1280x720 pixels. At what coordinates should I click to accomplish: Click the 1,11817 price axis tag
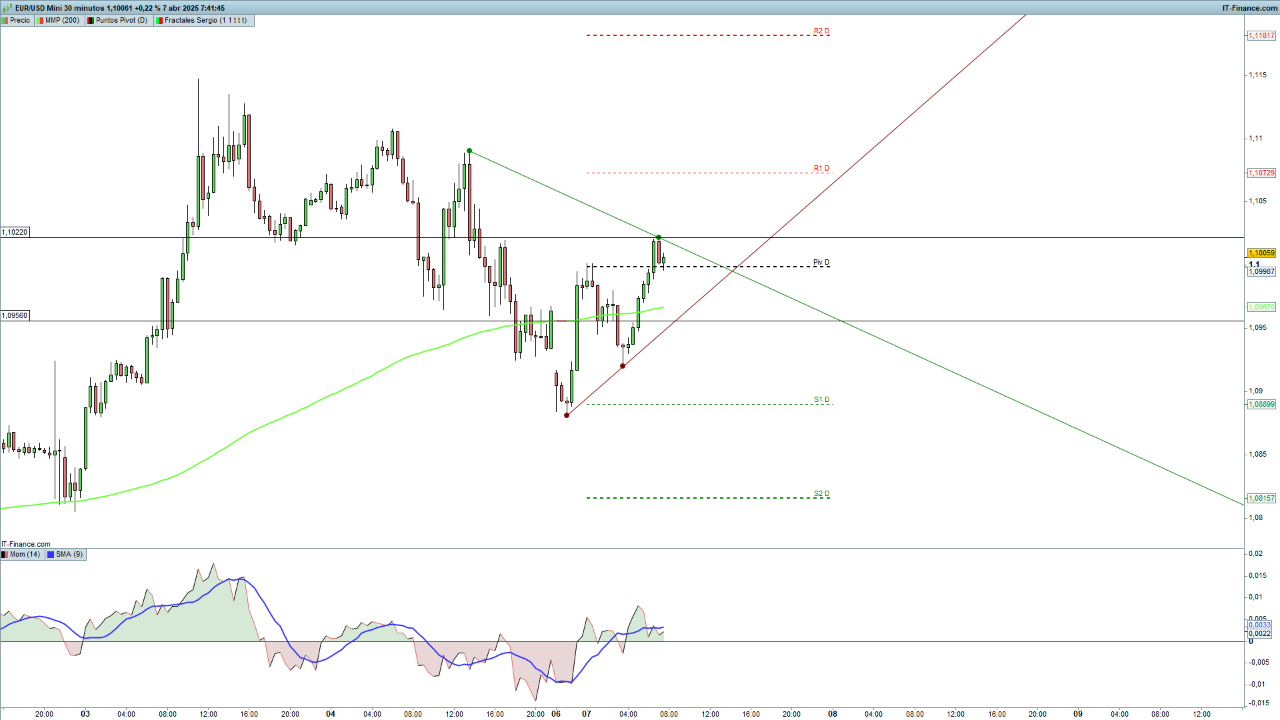coord(1261,36)
